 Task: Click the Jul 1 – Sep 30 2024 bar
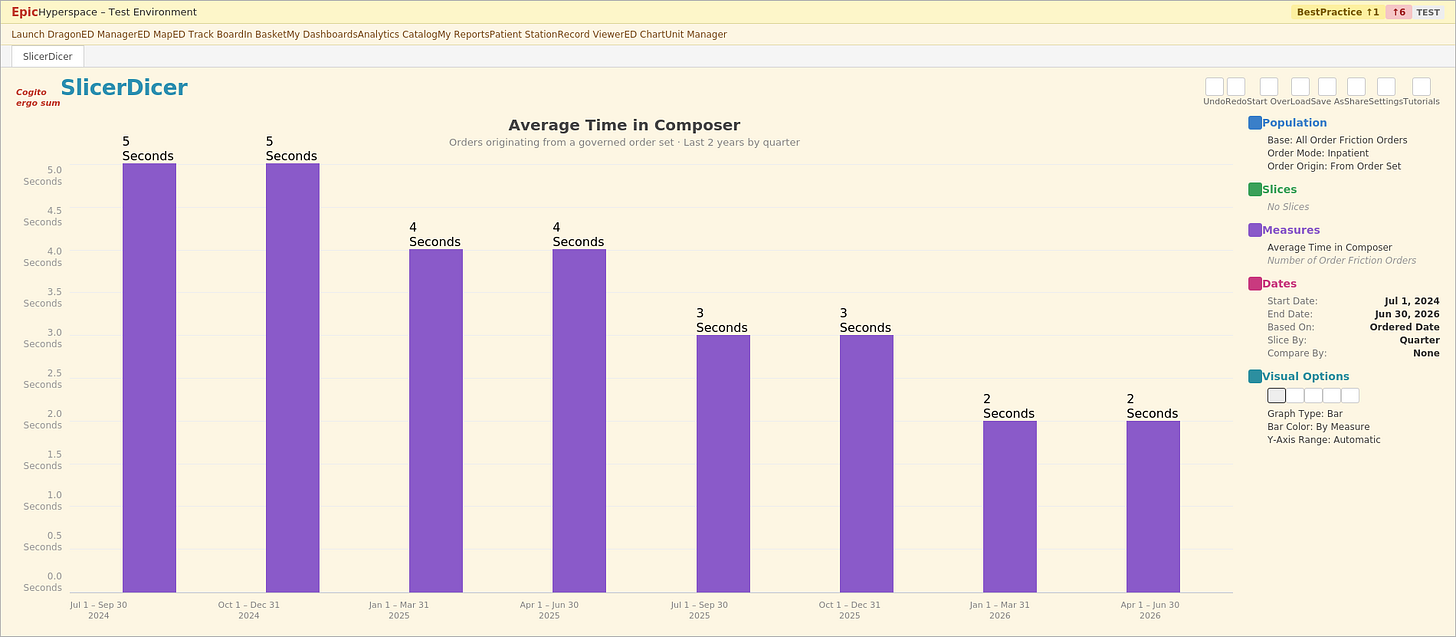click(149, 378)
